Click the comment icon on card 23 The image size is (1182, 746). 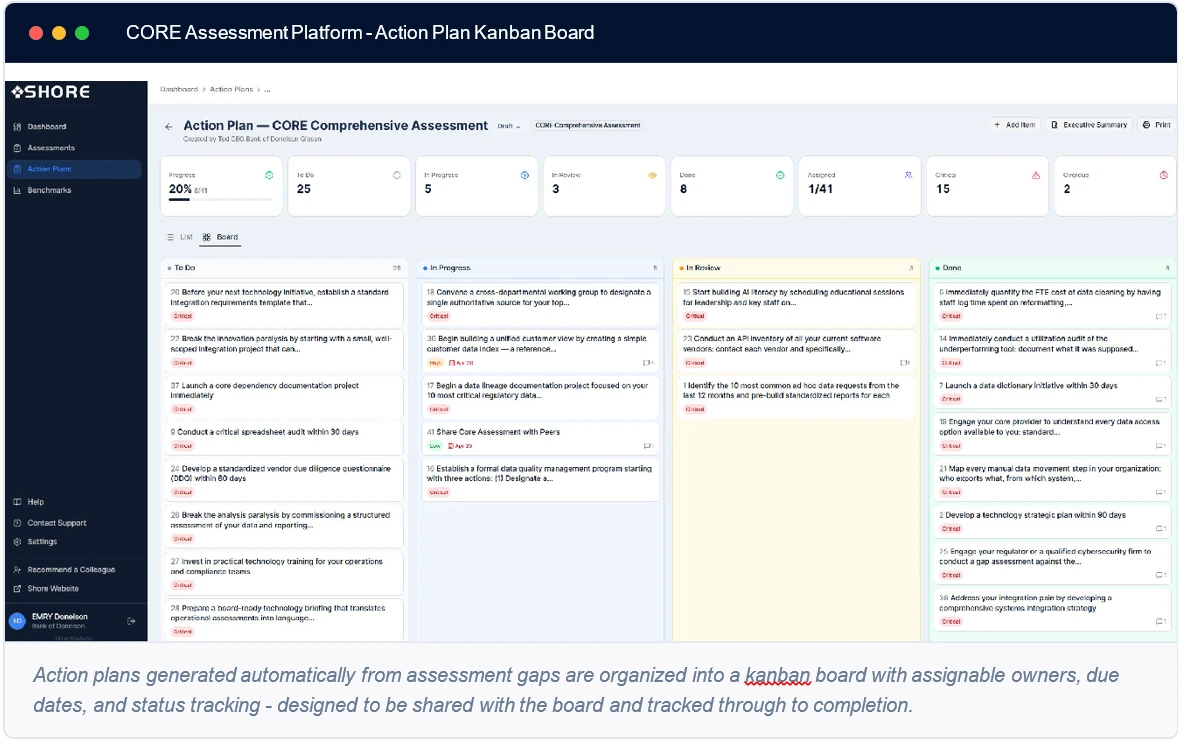904,362
